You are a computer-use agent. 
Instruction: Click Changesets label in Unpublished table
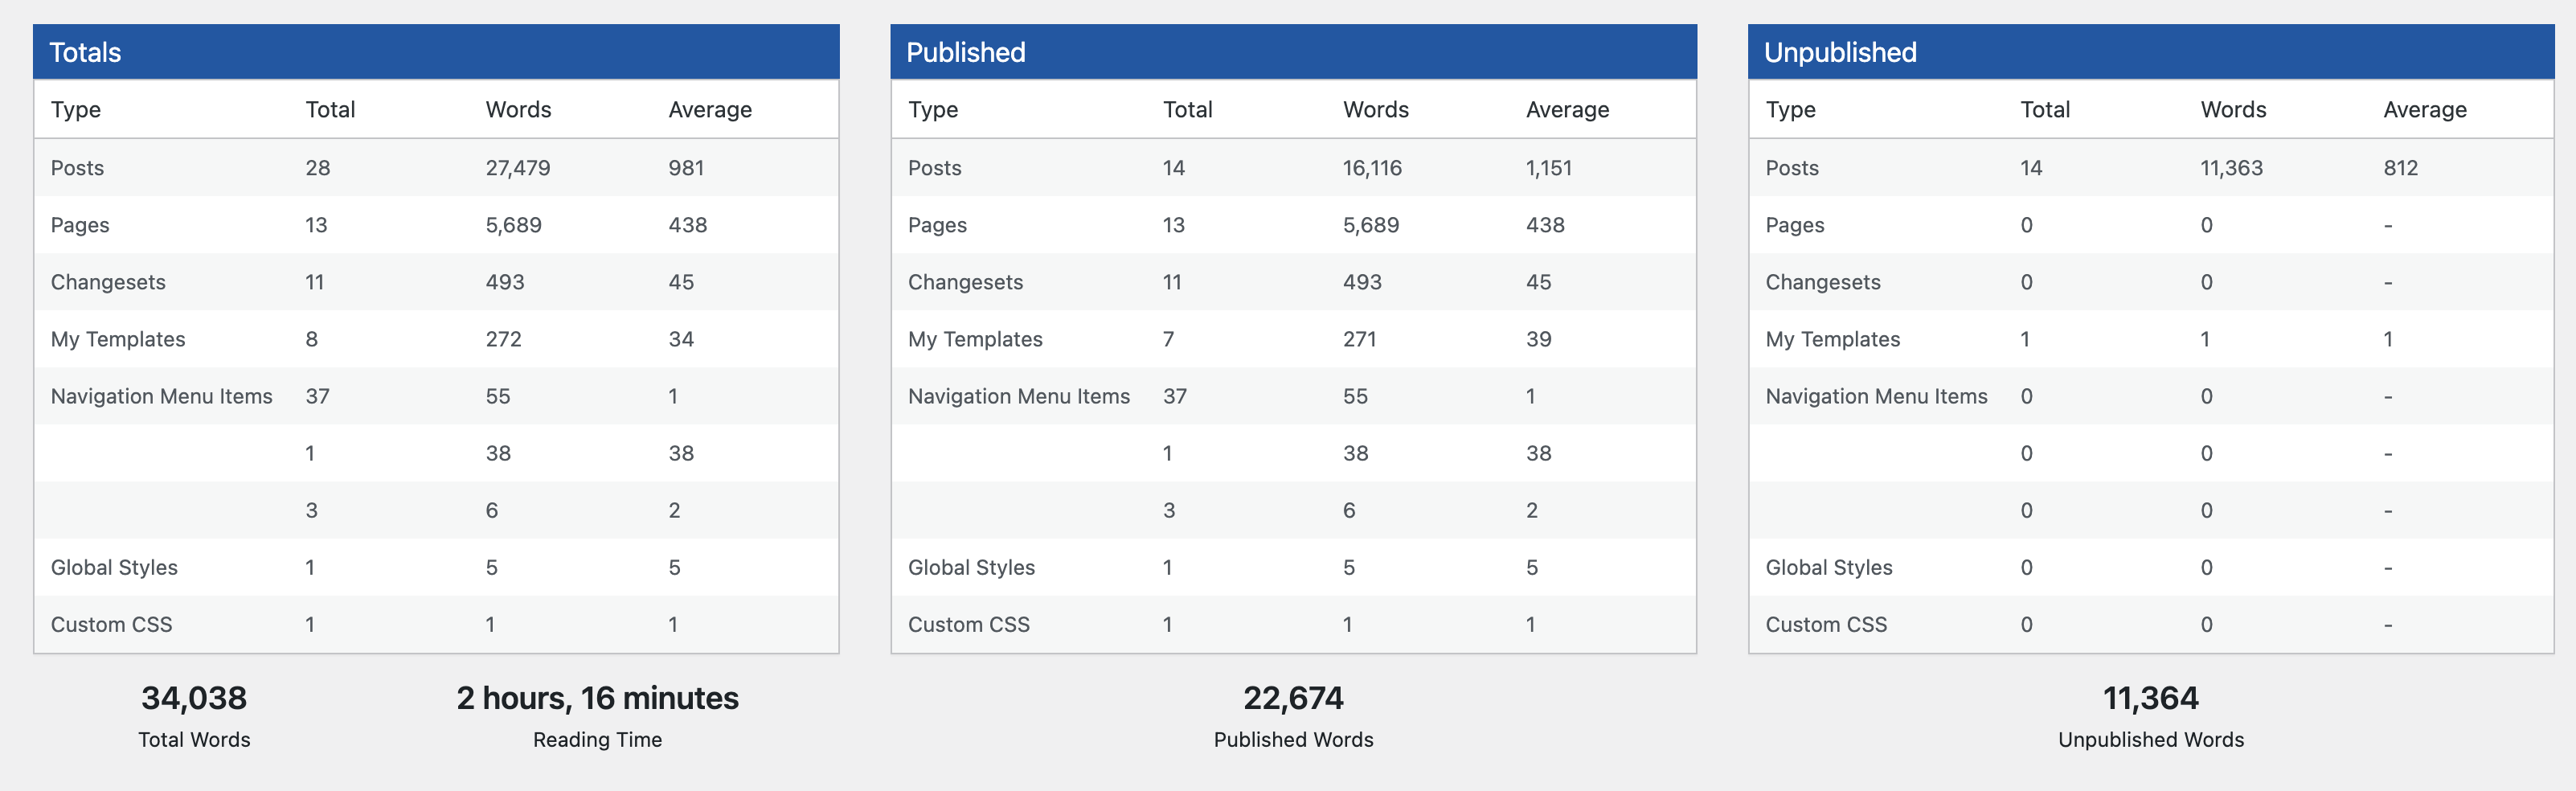(x=1823, y=282)
